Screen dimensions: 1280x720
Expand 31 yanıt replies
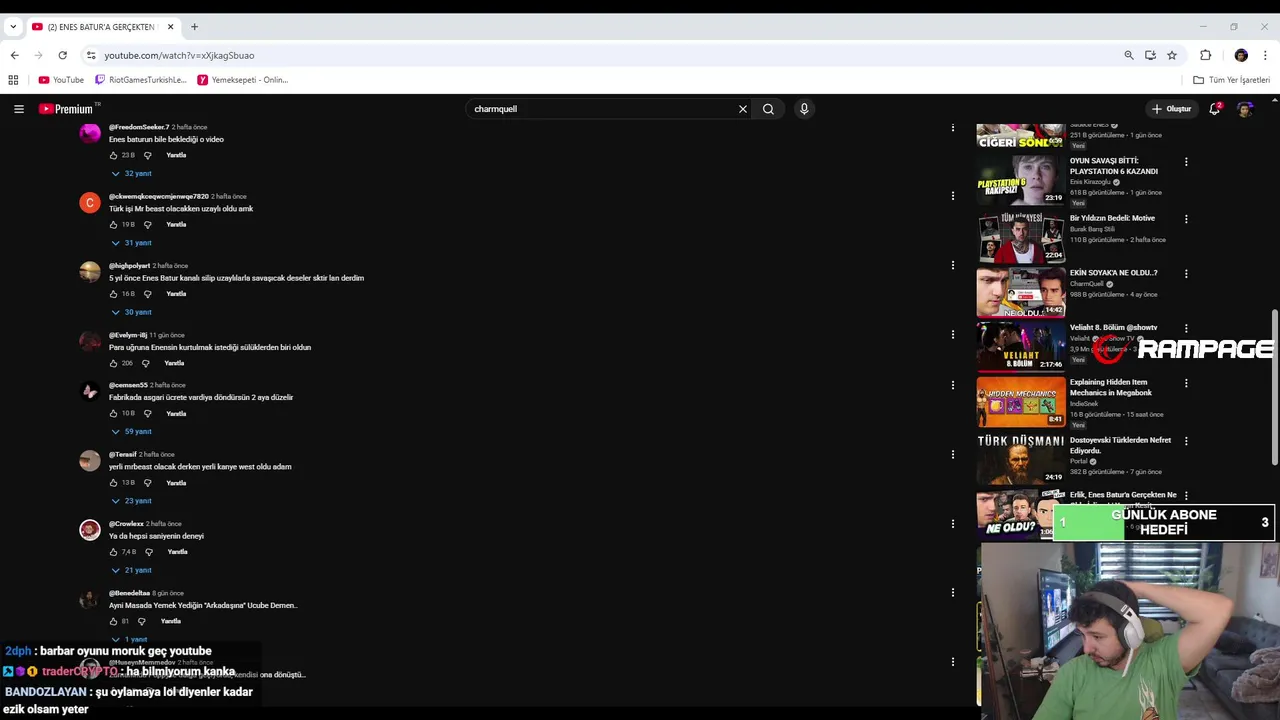(x=131, y=243)
